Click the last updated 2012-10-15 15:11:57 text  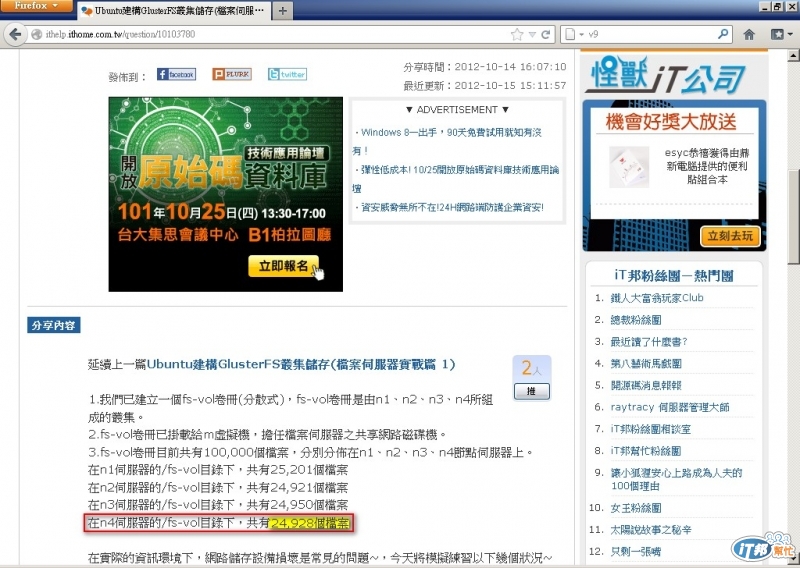(x=485, y=85)
